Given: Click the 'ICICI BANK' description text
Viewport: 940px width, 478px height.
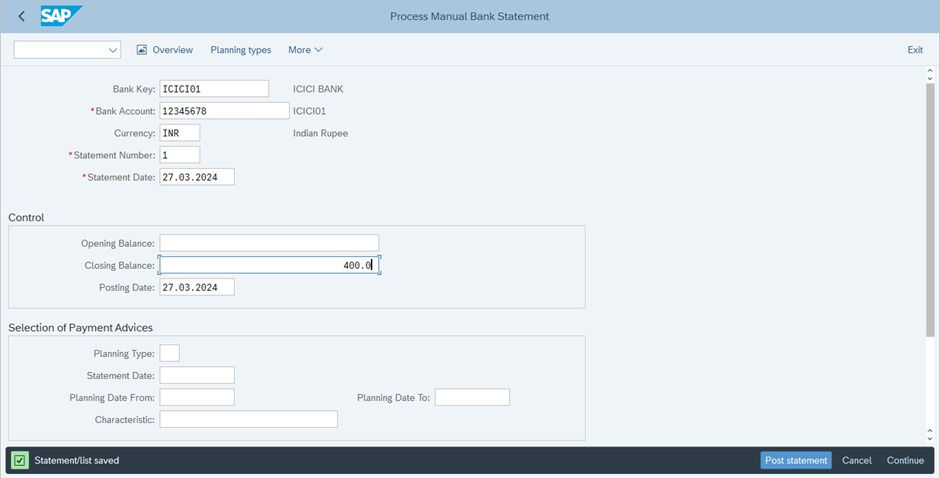Looking at the screenshot, I should coord(318,89).
